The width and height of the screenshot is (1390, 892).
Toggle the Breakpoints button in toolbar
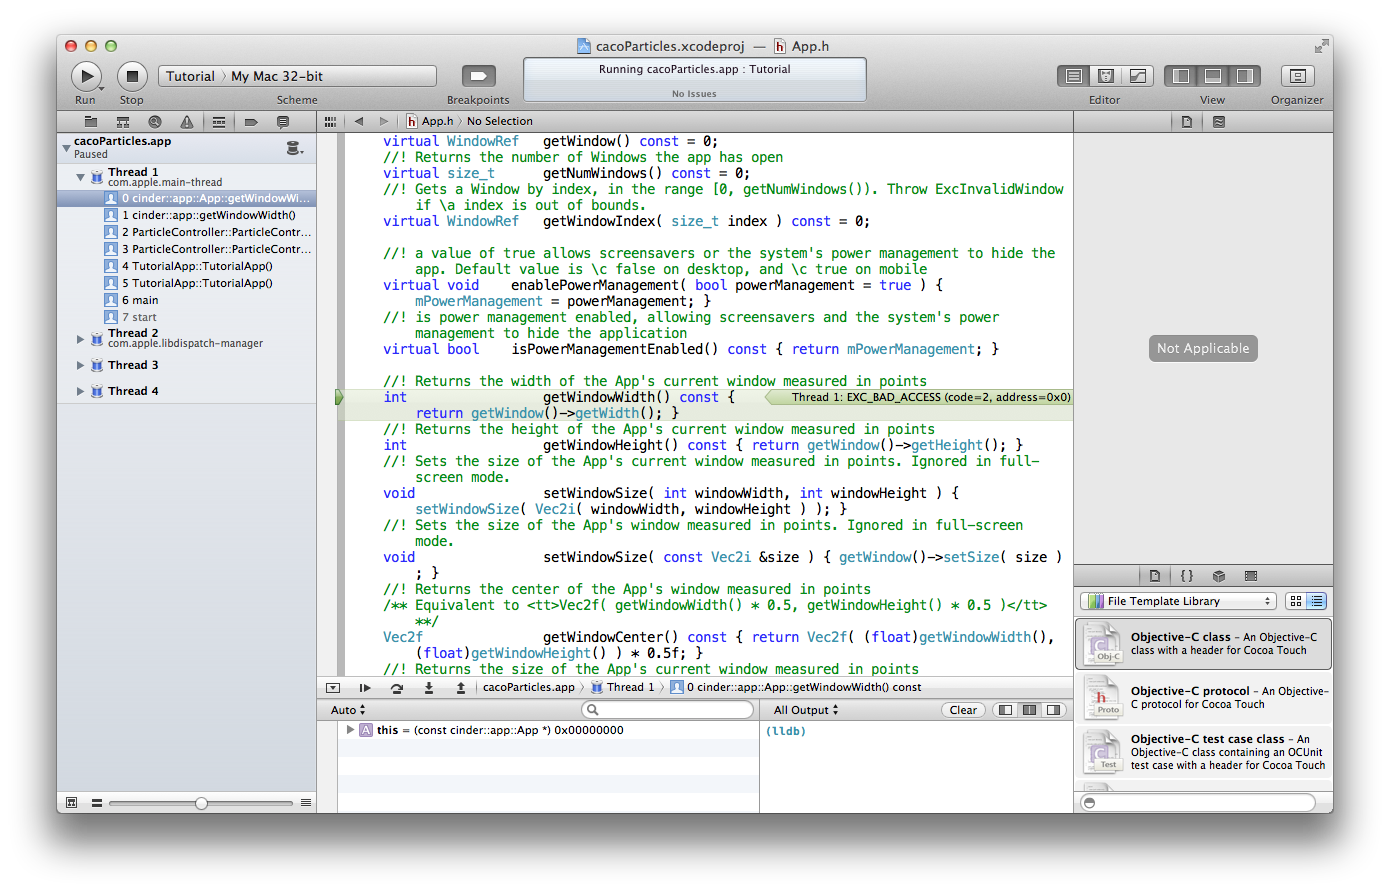pos(478,76)
